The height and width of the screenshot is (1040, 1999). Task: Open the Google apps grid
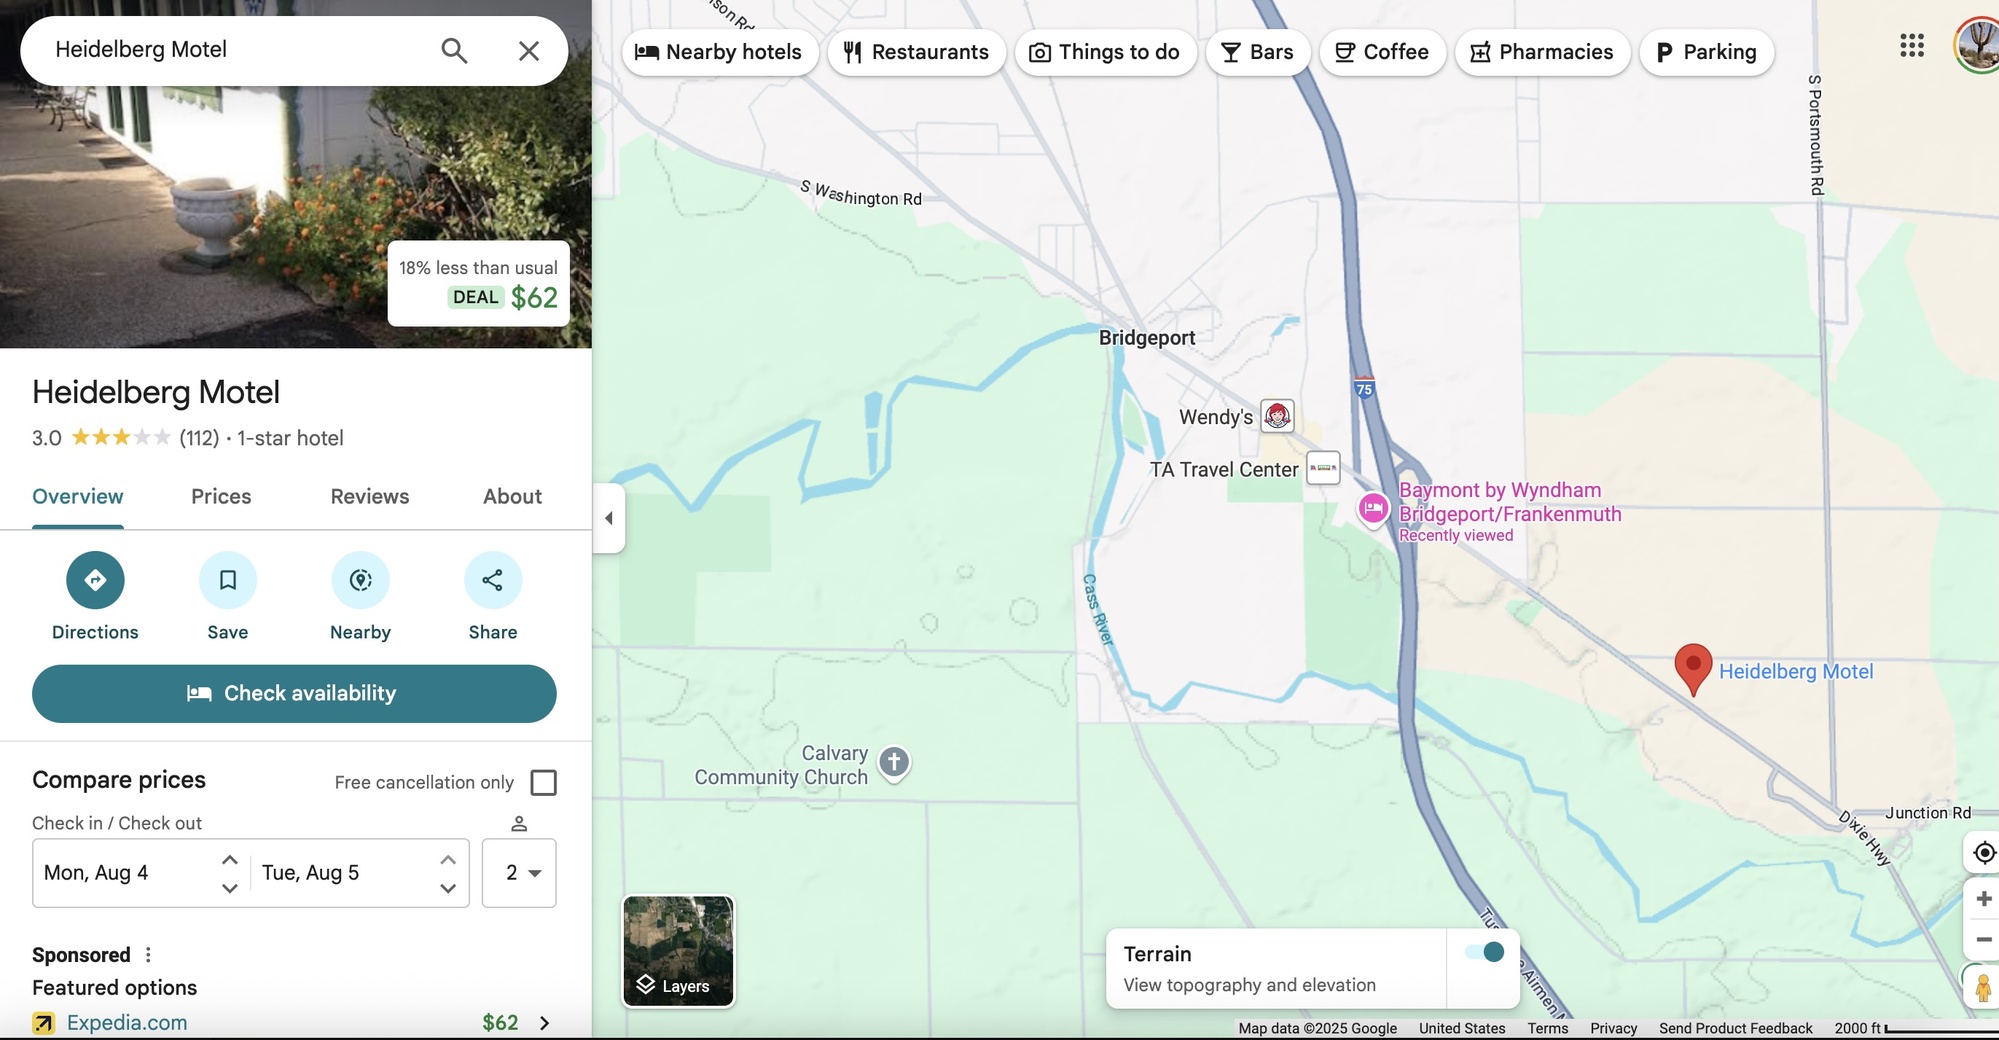coord(1911,46)
